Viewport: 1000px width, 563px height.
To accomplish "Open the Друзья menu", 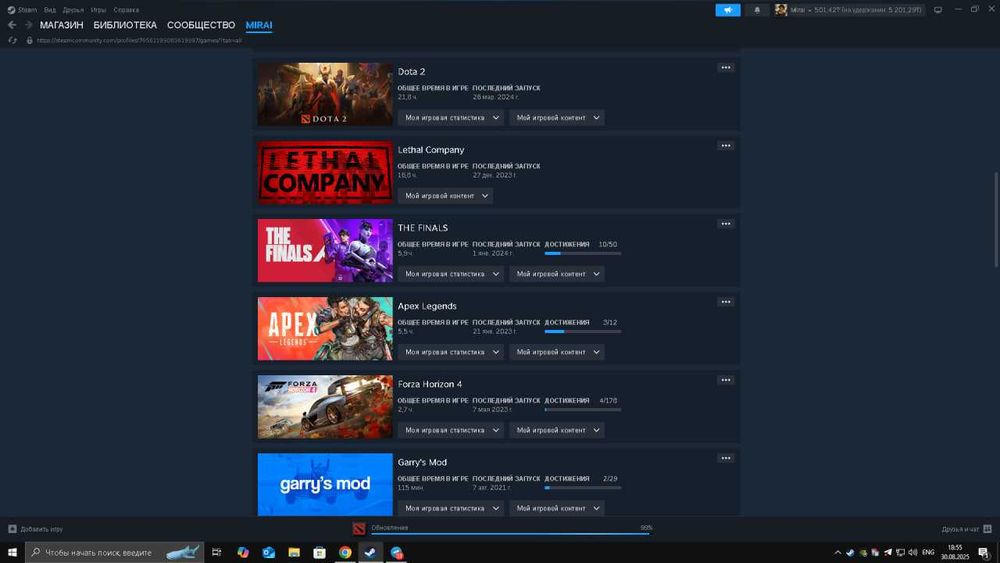I will point(73,10).
